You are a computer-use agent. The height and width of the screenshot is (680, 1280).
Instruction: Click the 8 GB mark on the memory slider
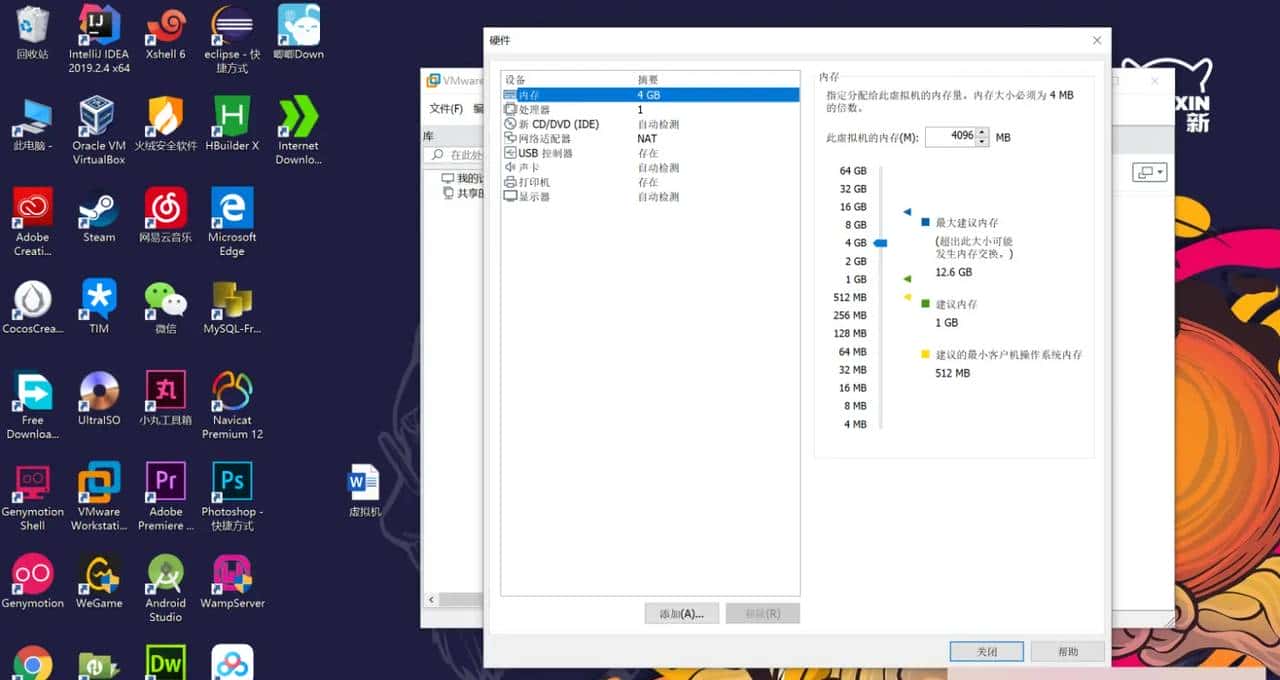point(880,225)
